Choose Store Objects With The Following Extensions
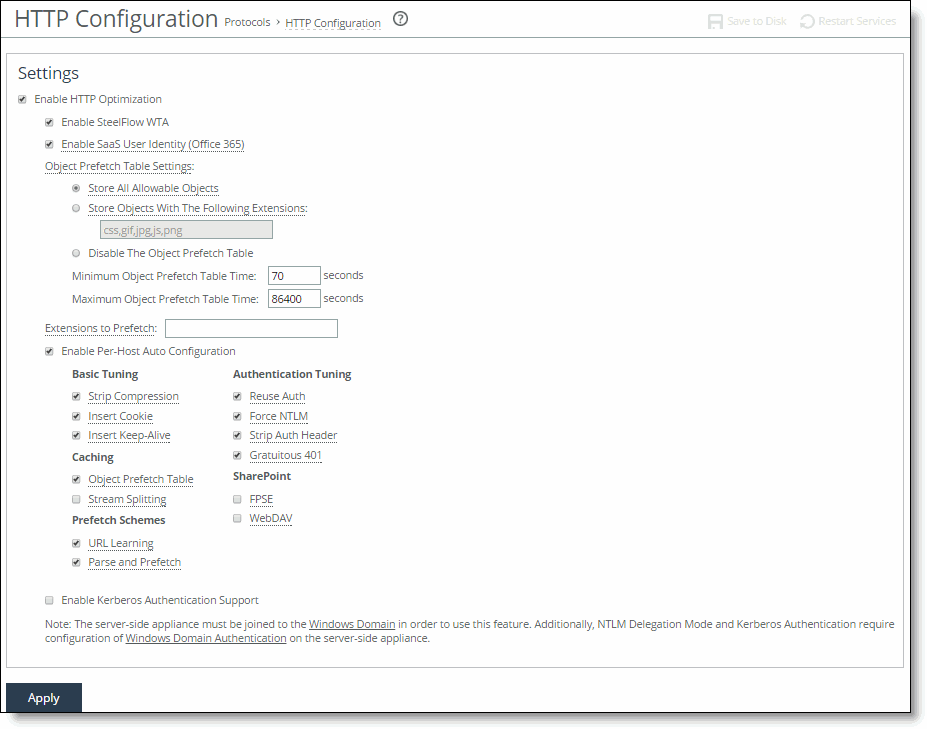 [x=76, y=208]
